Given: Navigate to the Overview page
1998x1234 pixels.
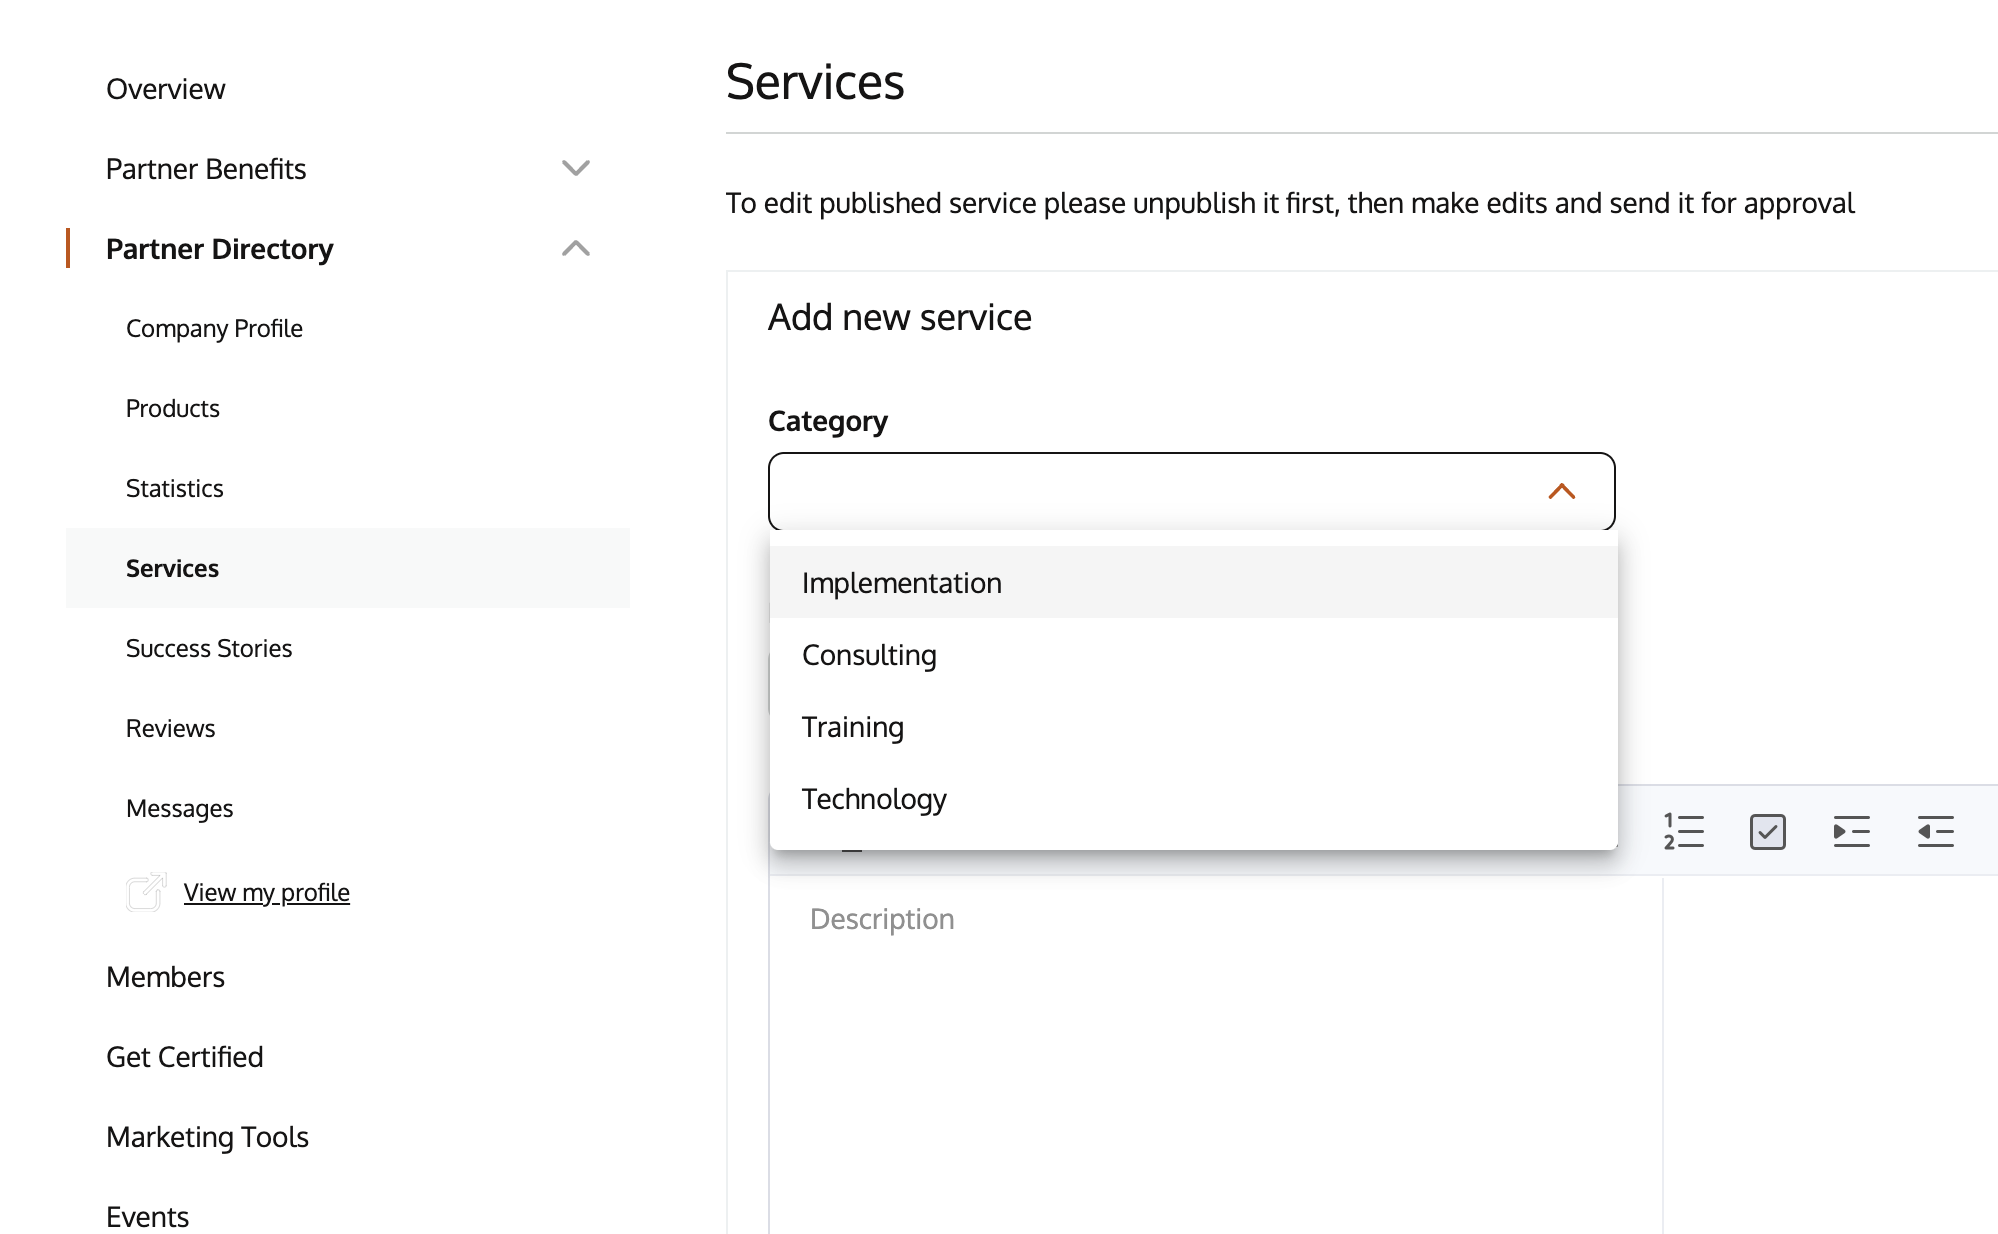Looking at the screenshot, I should pos(165,89).
